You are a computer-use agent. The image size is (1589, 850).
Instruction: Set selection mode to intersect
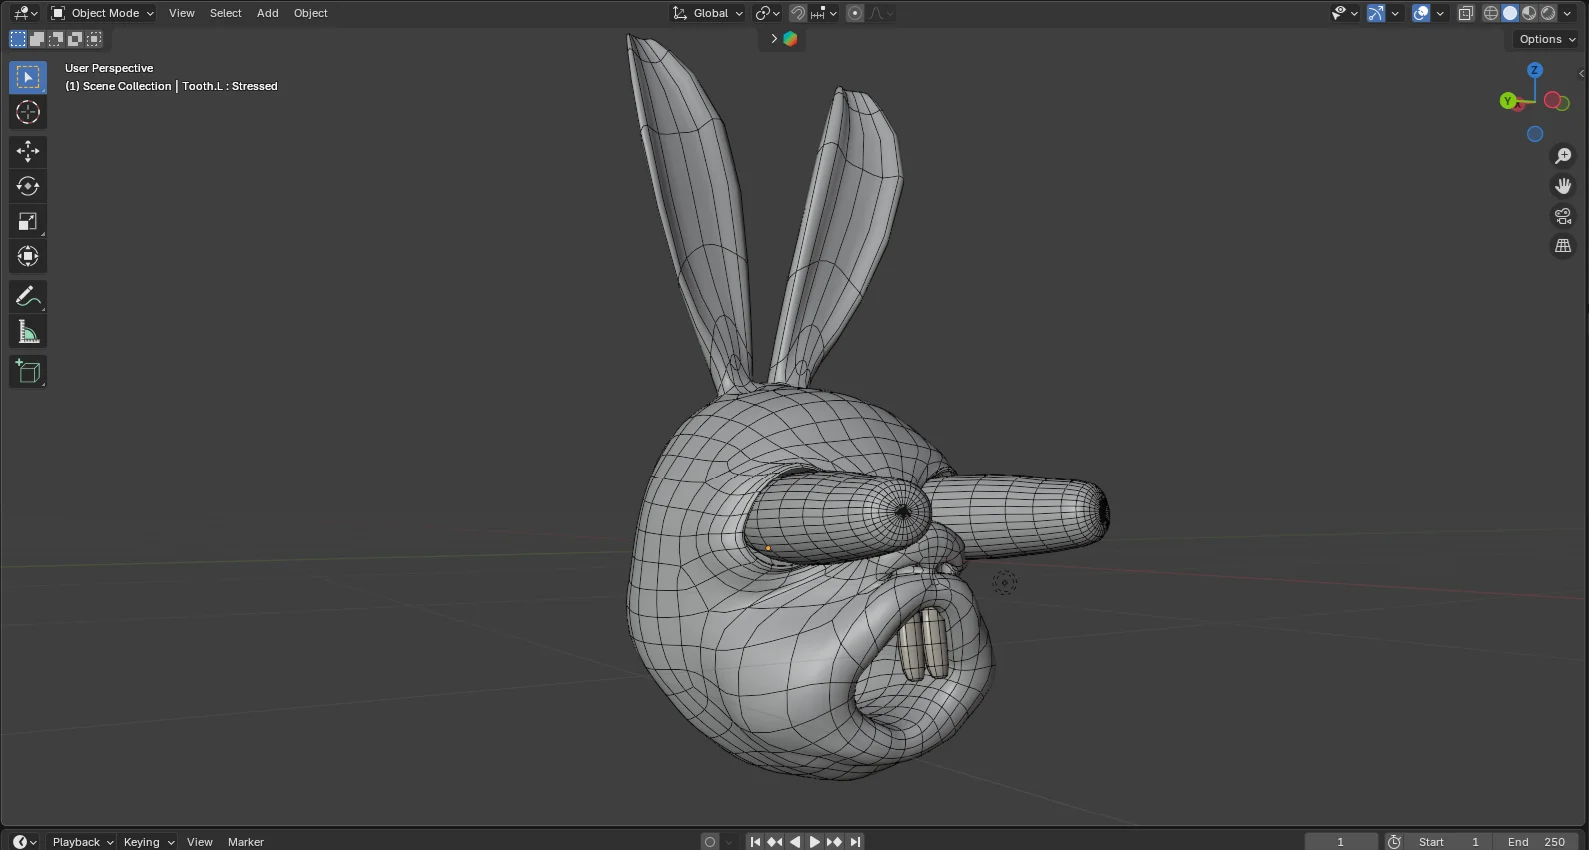tap(94, 39)
